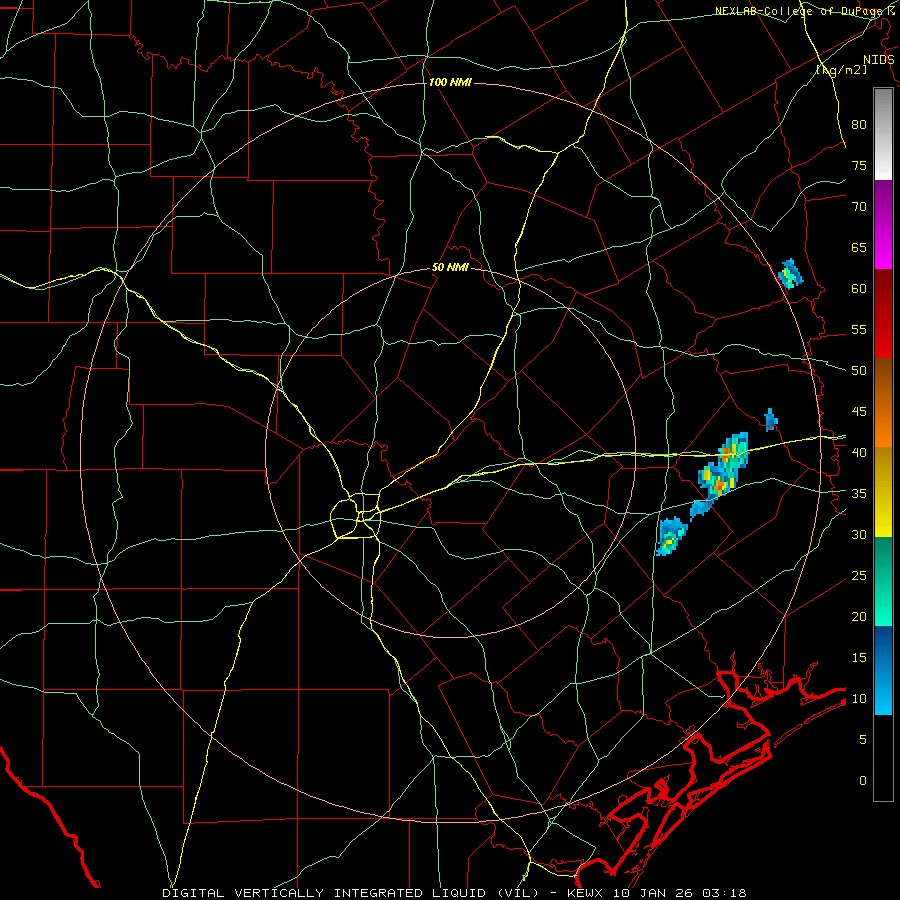Click the 45 value on the scale
This screenshot has width=900, height=900.
859,412
